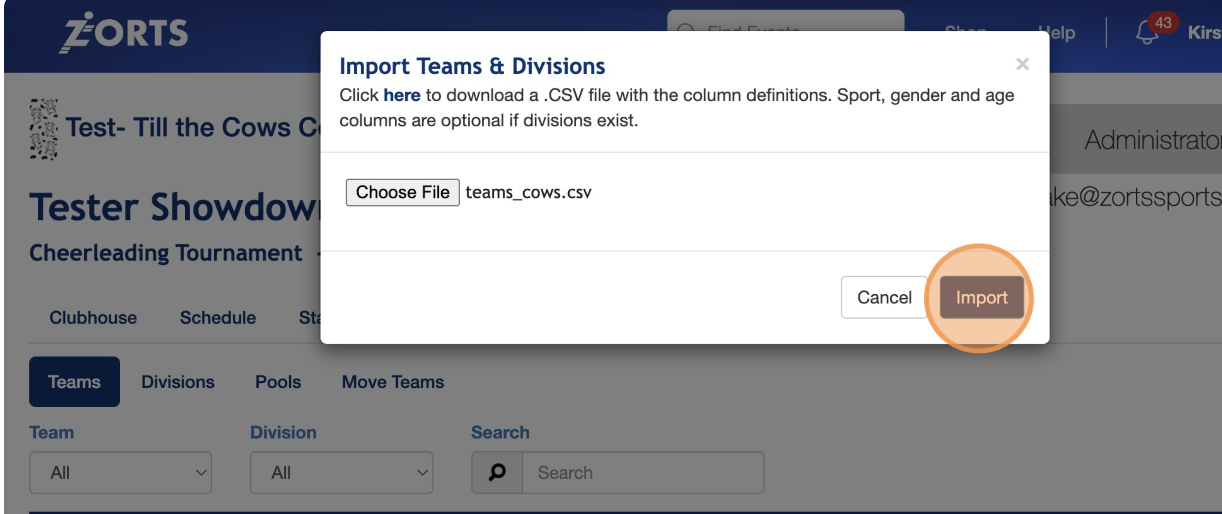The width and height of the screenshot is (1222, 514).
Task: Click the Choose File button
Action: 402,192
